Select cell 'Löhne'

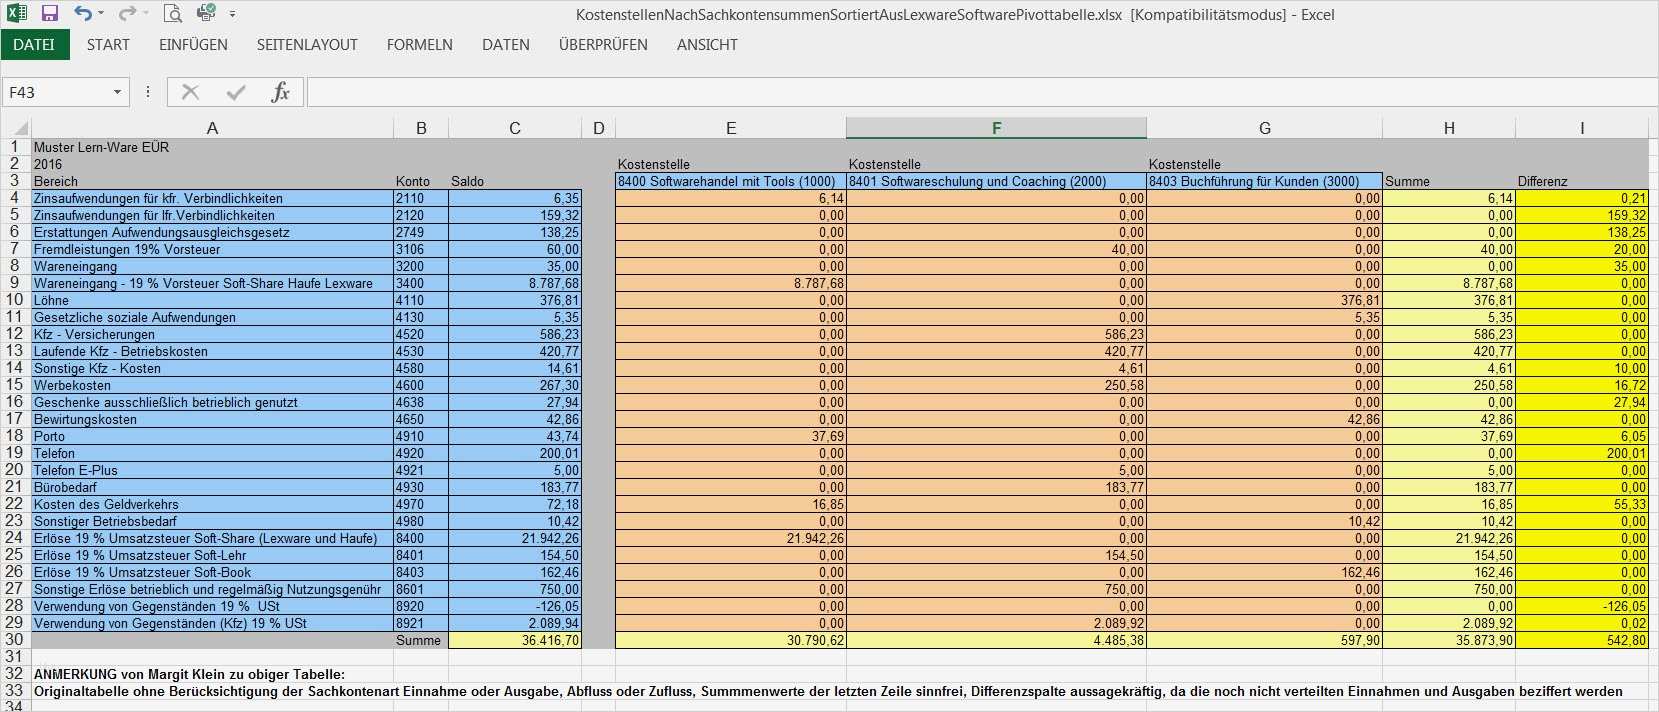point(212,300)
